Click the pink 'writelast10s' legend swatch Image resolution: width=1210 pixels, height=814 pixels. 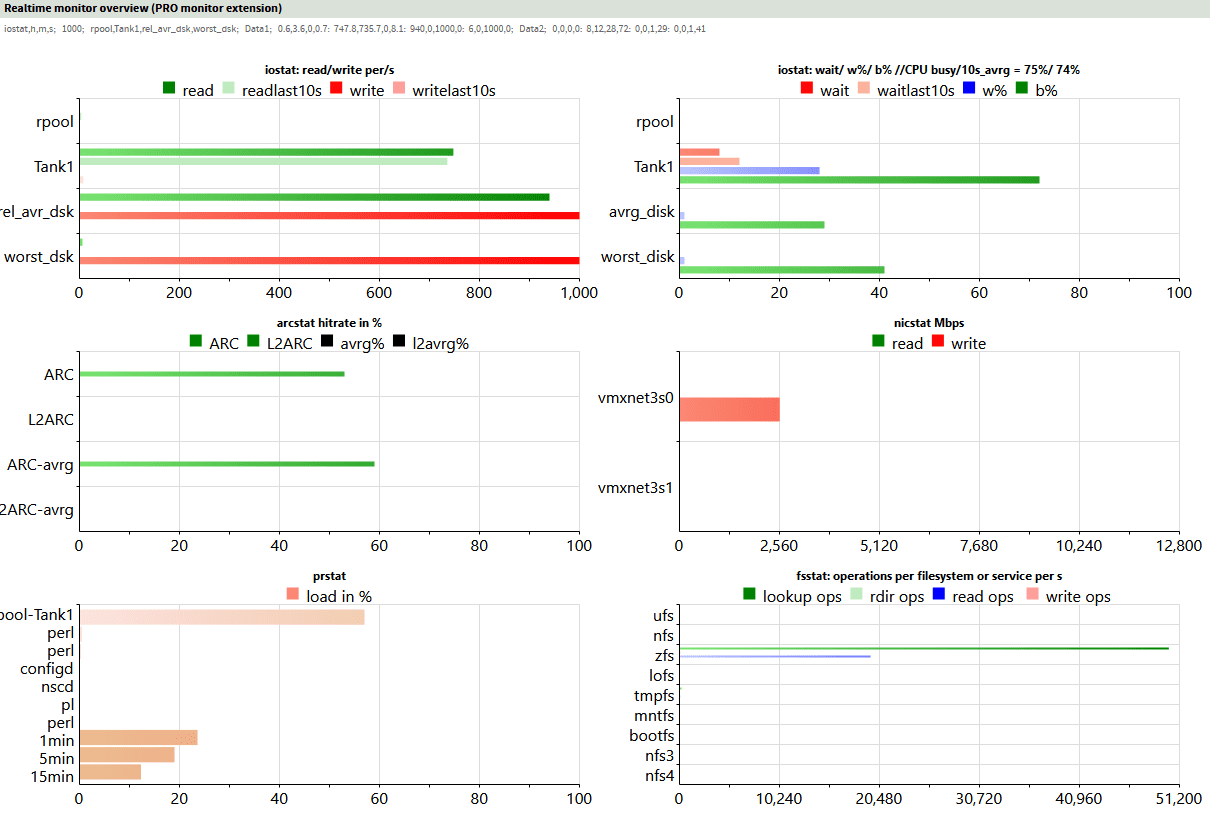[x=397, y=89]
